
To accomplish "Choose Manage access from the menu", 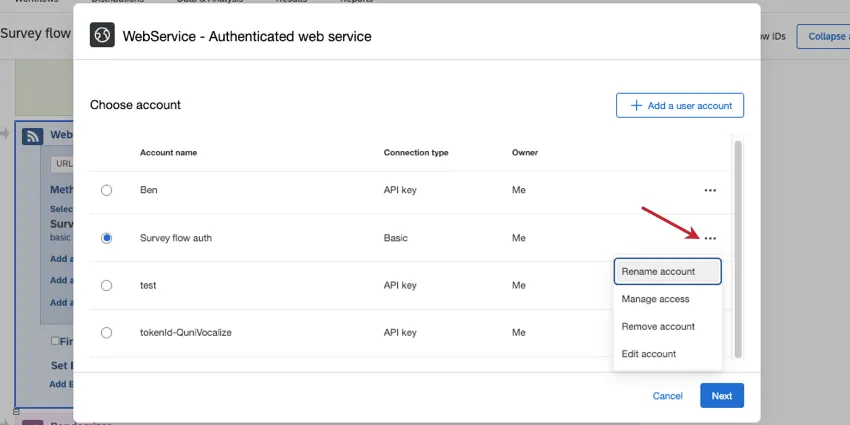I will (x=656, y=298).
